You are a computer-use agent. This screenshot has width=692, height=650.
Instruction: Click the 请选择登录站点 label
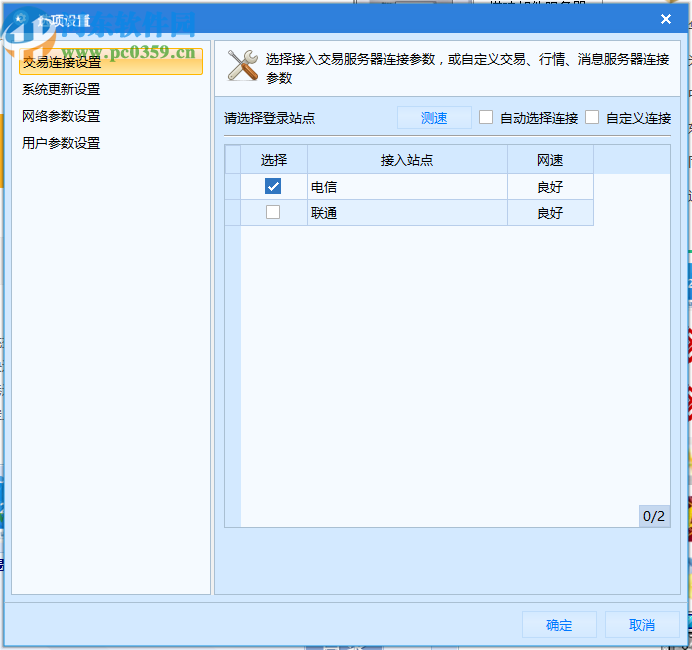point(270,118)
